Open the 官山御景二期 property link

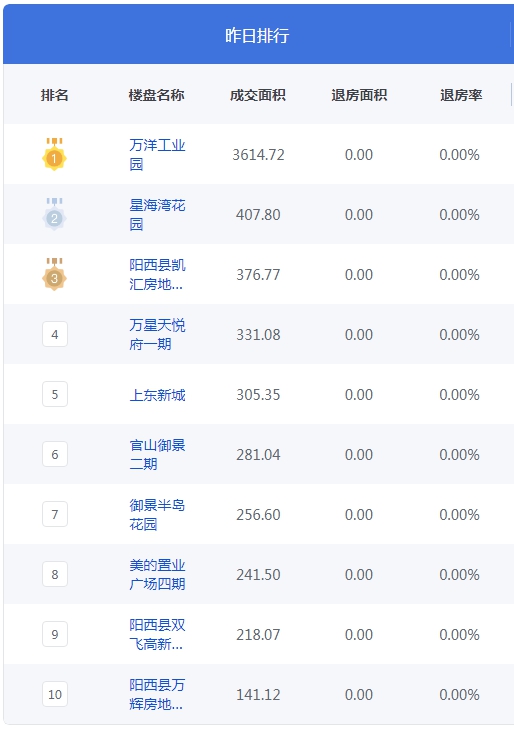click(157, 454)
